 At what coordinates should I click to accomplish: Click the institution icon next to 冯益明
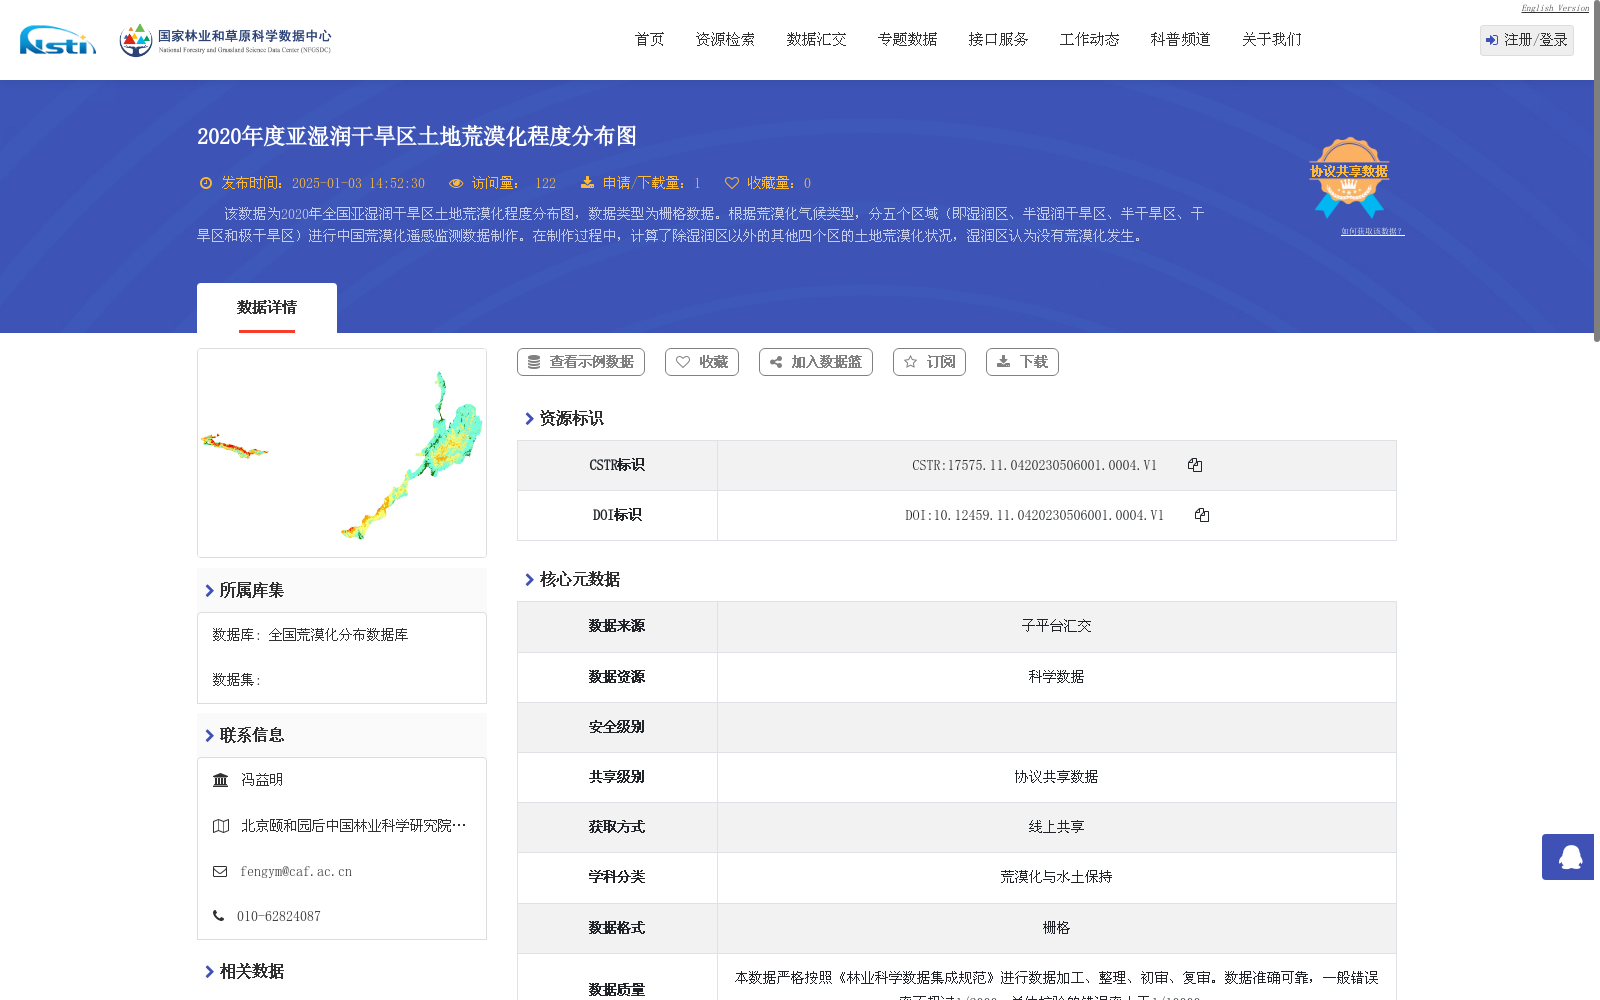coord(221,780)
